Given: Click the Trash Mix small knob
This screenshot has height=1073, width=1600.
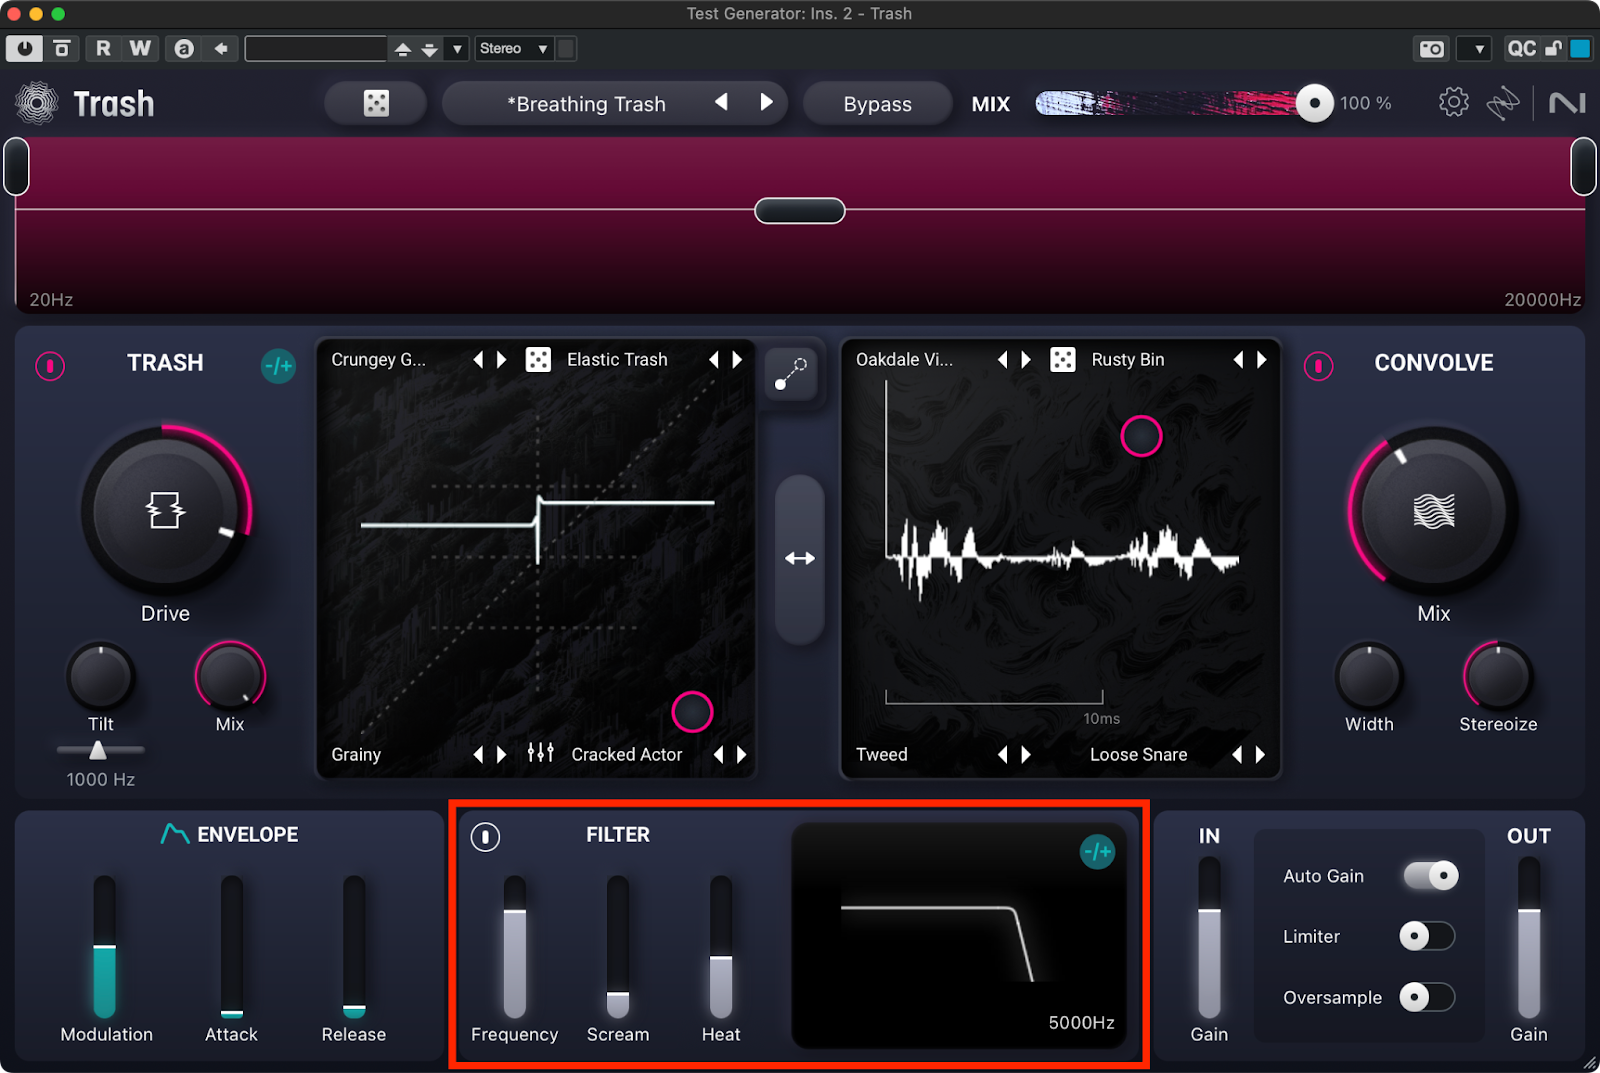Looking at the screenshot, I should click(x=230, y=676).
